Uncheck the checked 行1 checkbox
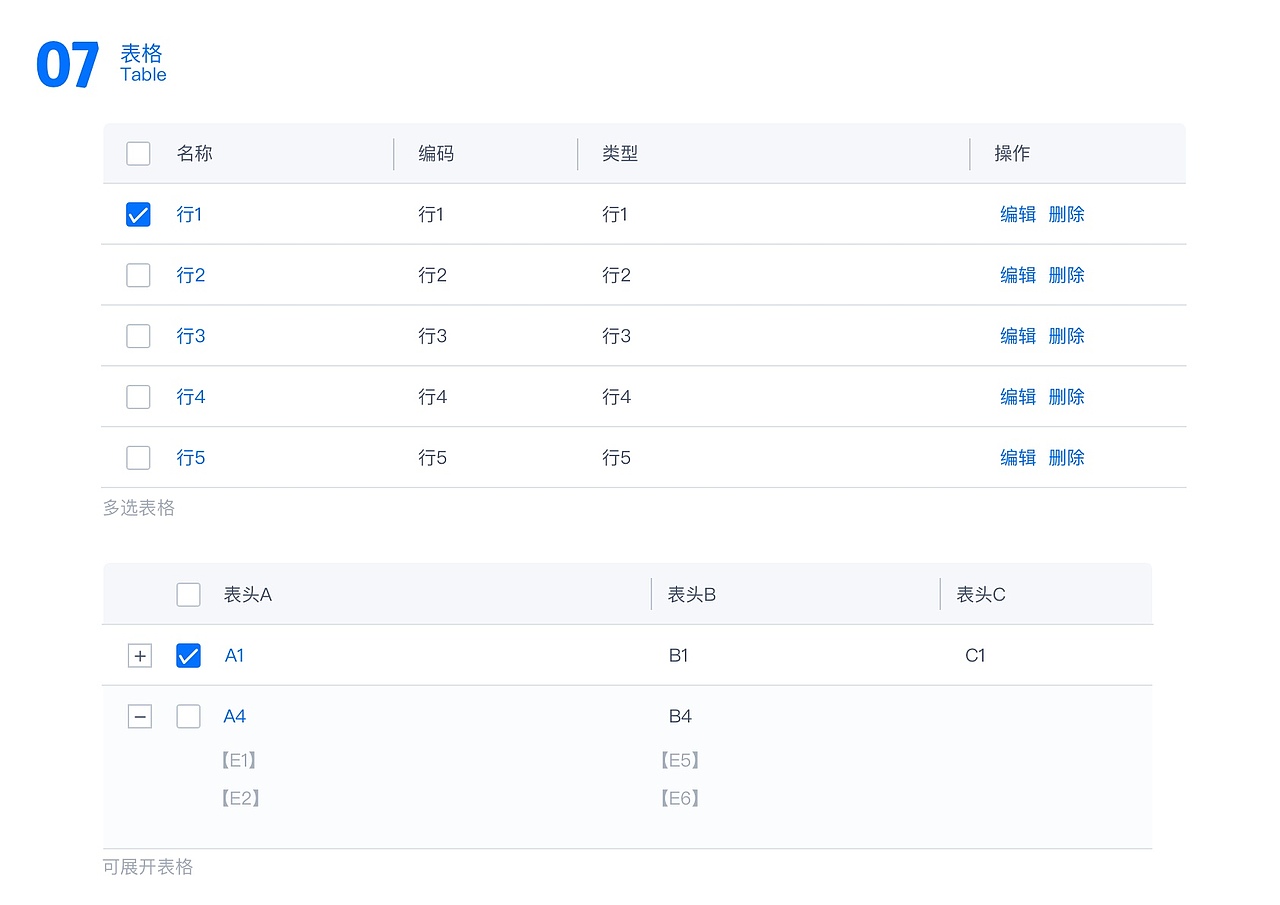The image size is (1280, 905). 138,214
